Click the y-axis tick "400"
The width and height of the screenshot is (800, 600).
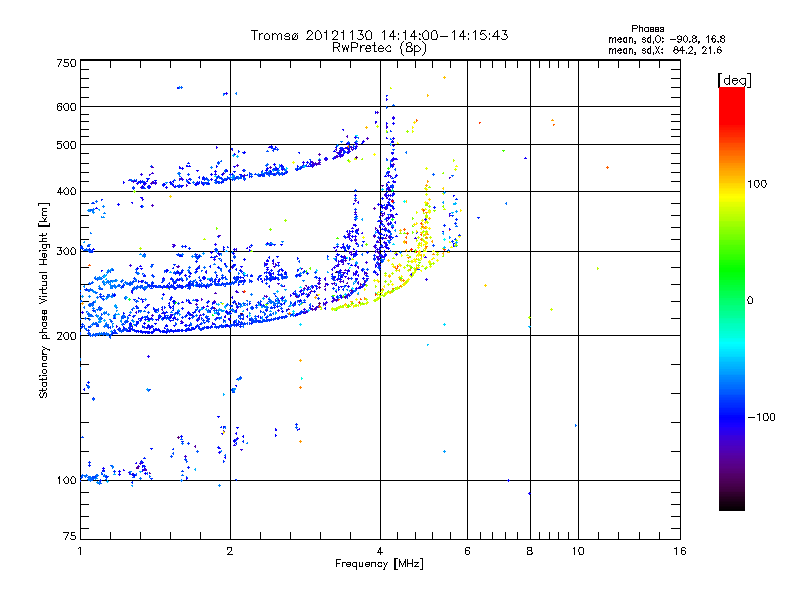67,192
